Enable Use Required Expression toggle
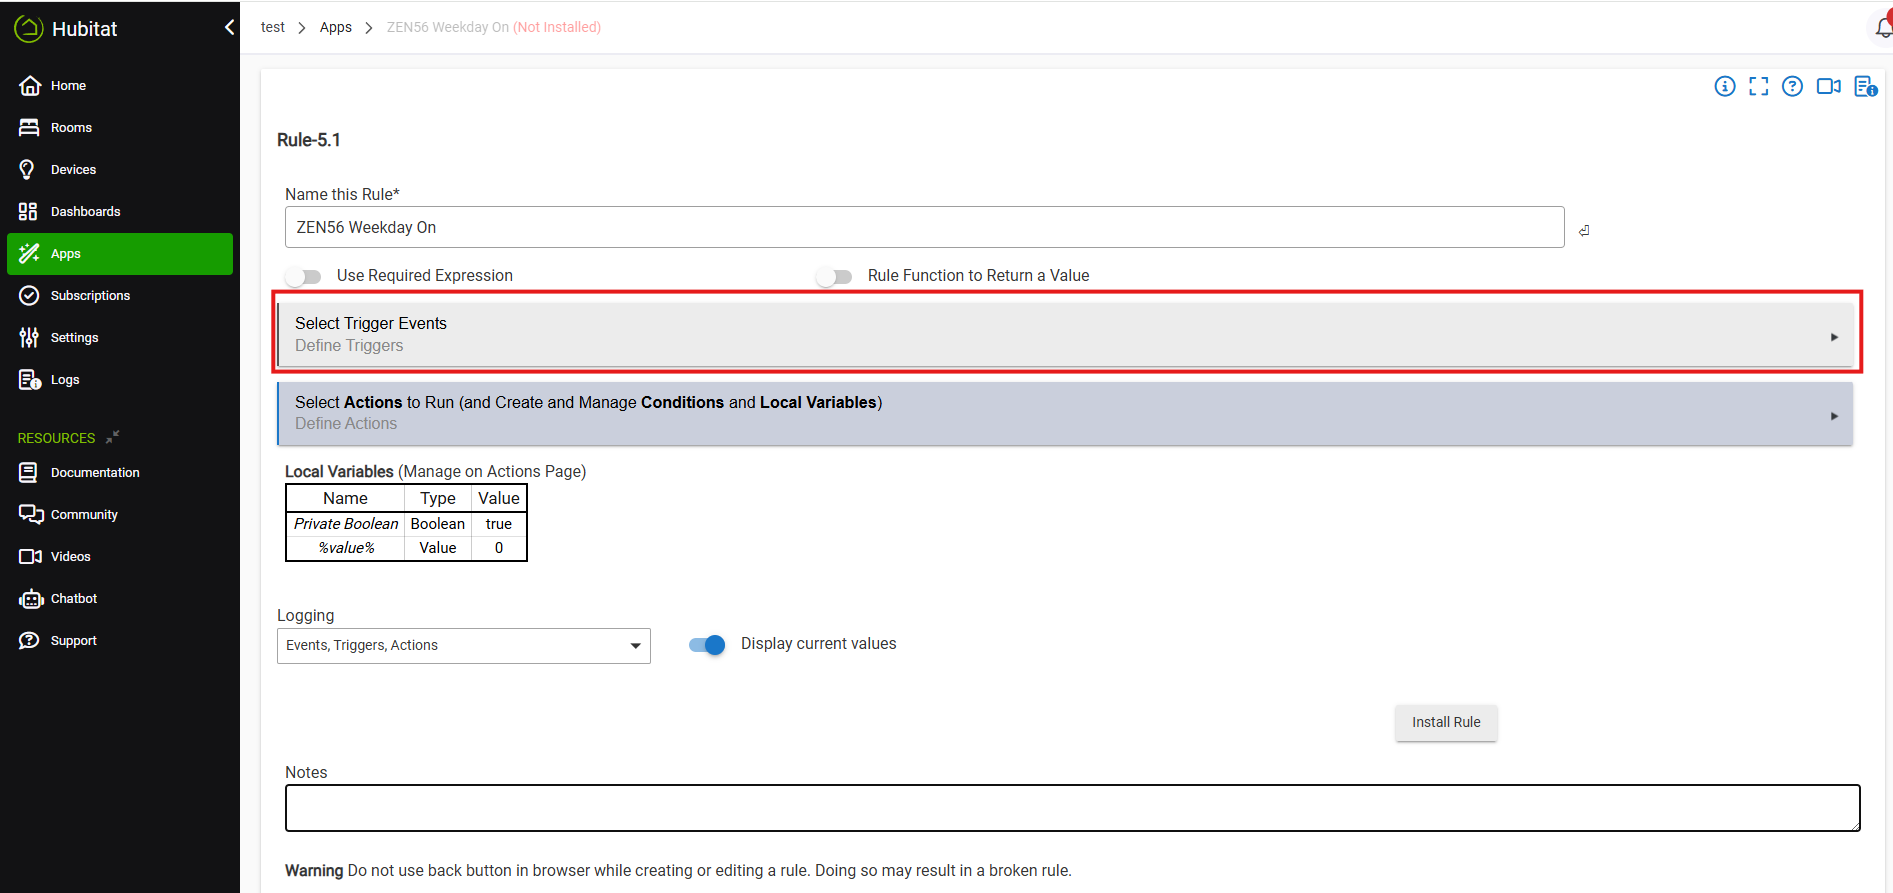This screenshot has width=1893, height=893. click(303, 276)
